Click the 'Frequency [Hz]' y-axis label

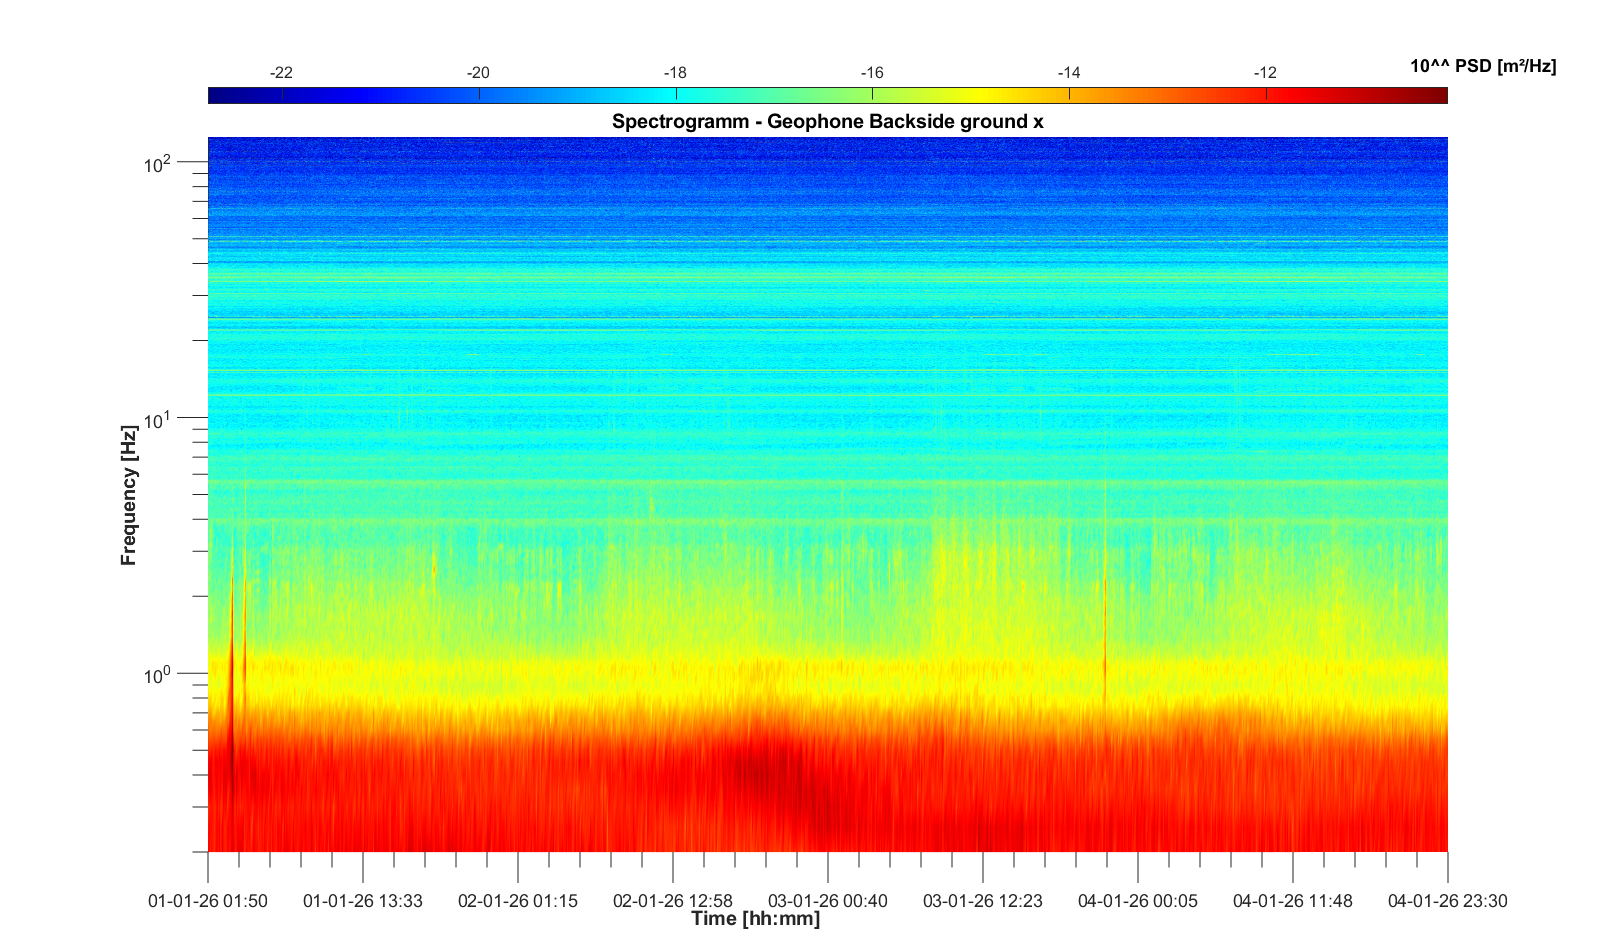pyautogui.click(x=128, y=495)
